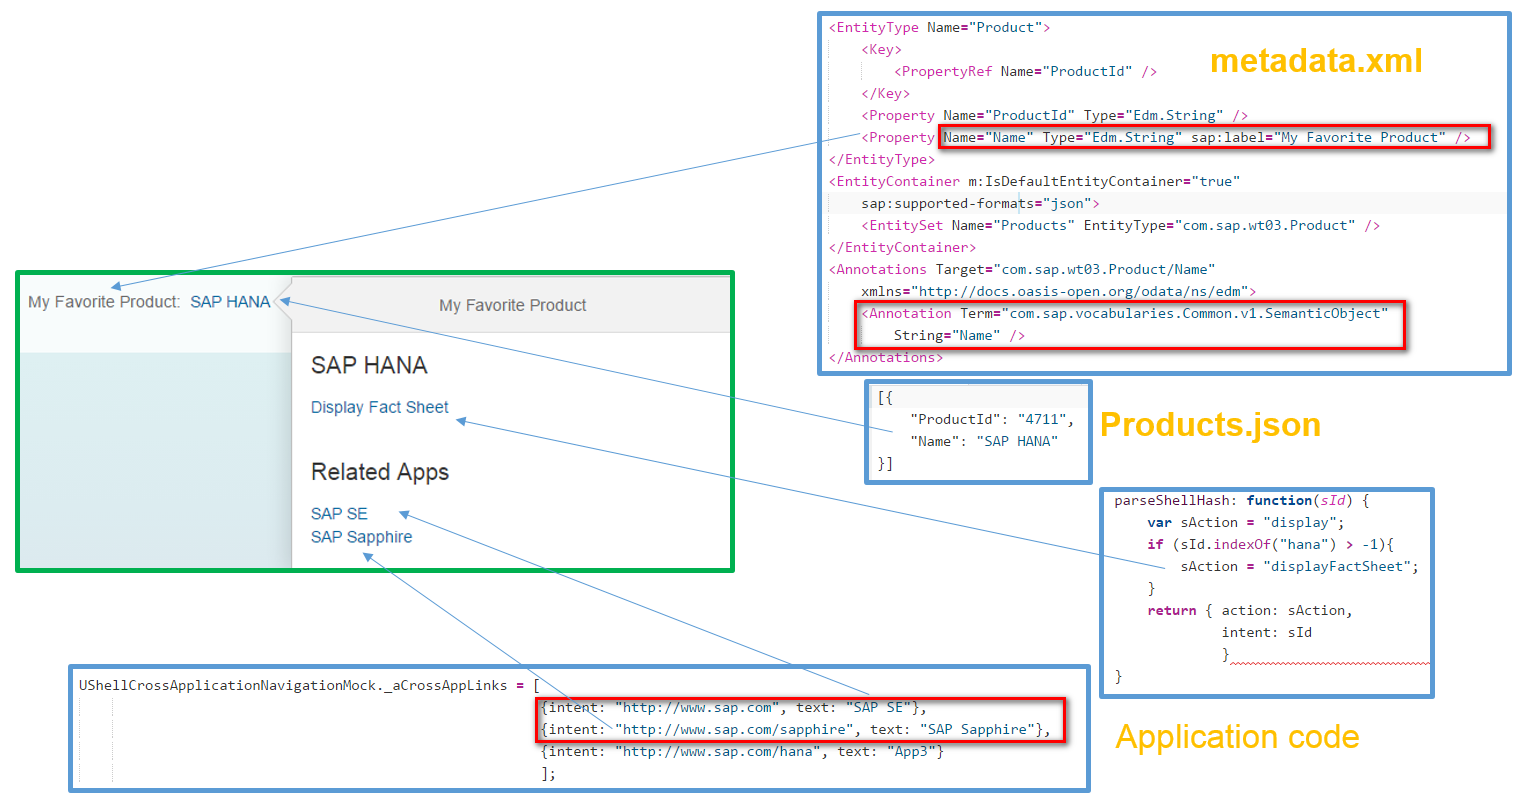Click the intent line with text "SAP SE"
Image resolution: width=1519 pixels, height=803 pixels.
pyautogui.click(x=734, y=708)
